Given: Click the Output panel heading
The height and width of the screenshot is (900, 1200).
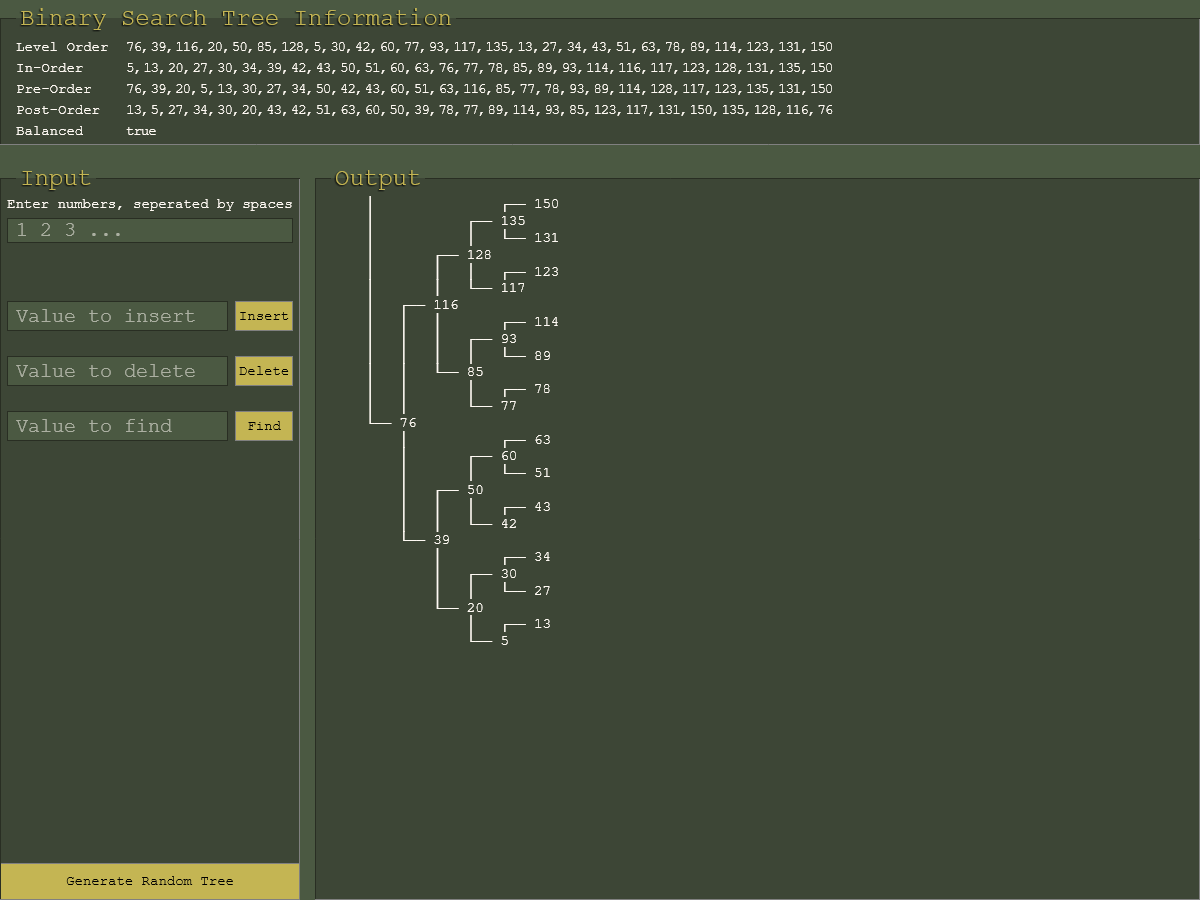Looking at the screenshot, I should click(x=377, y=178).
